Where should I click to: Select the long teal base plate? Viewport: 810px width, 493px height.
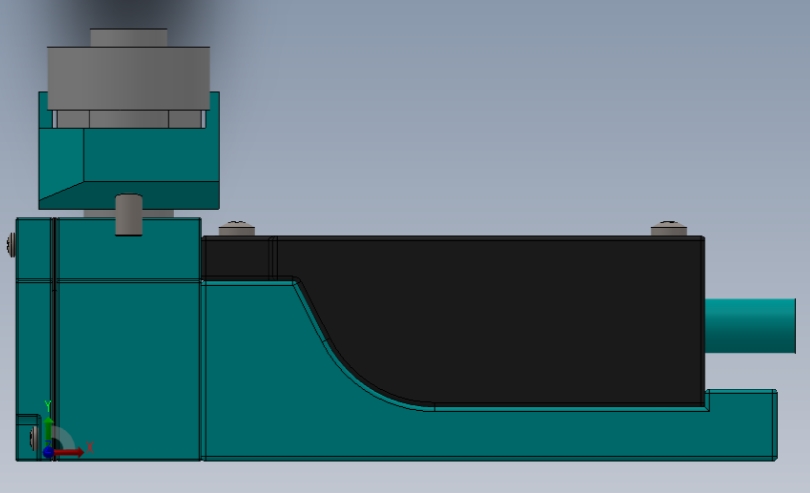[x=486, y=434]
